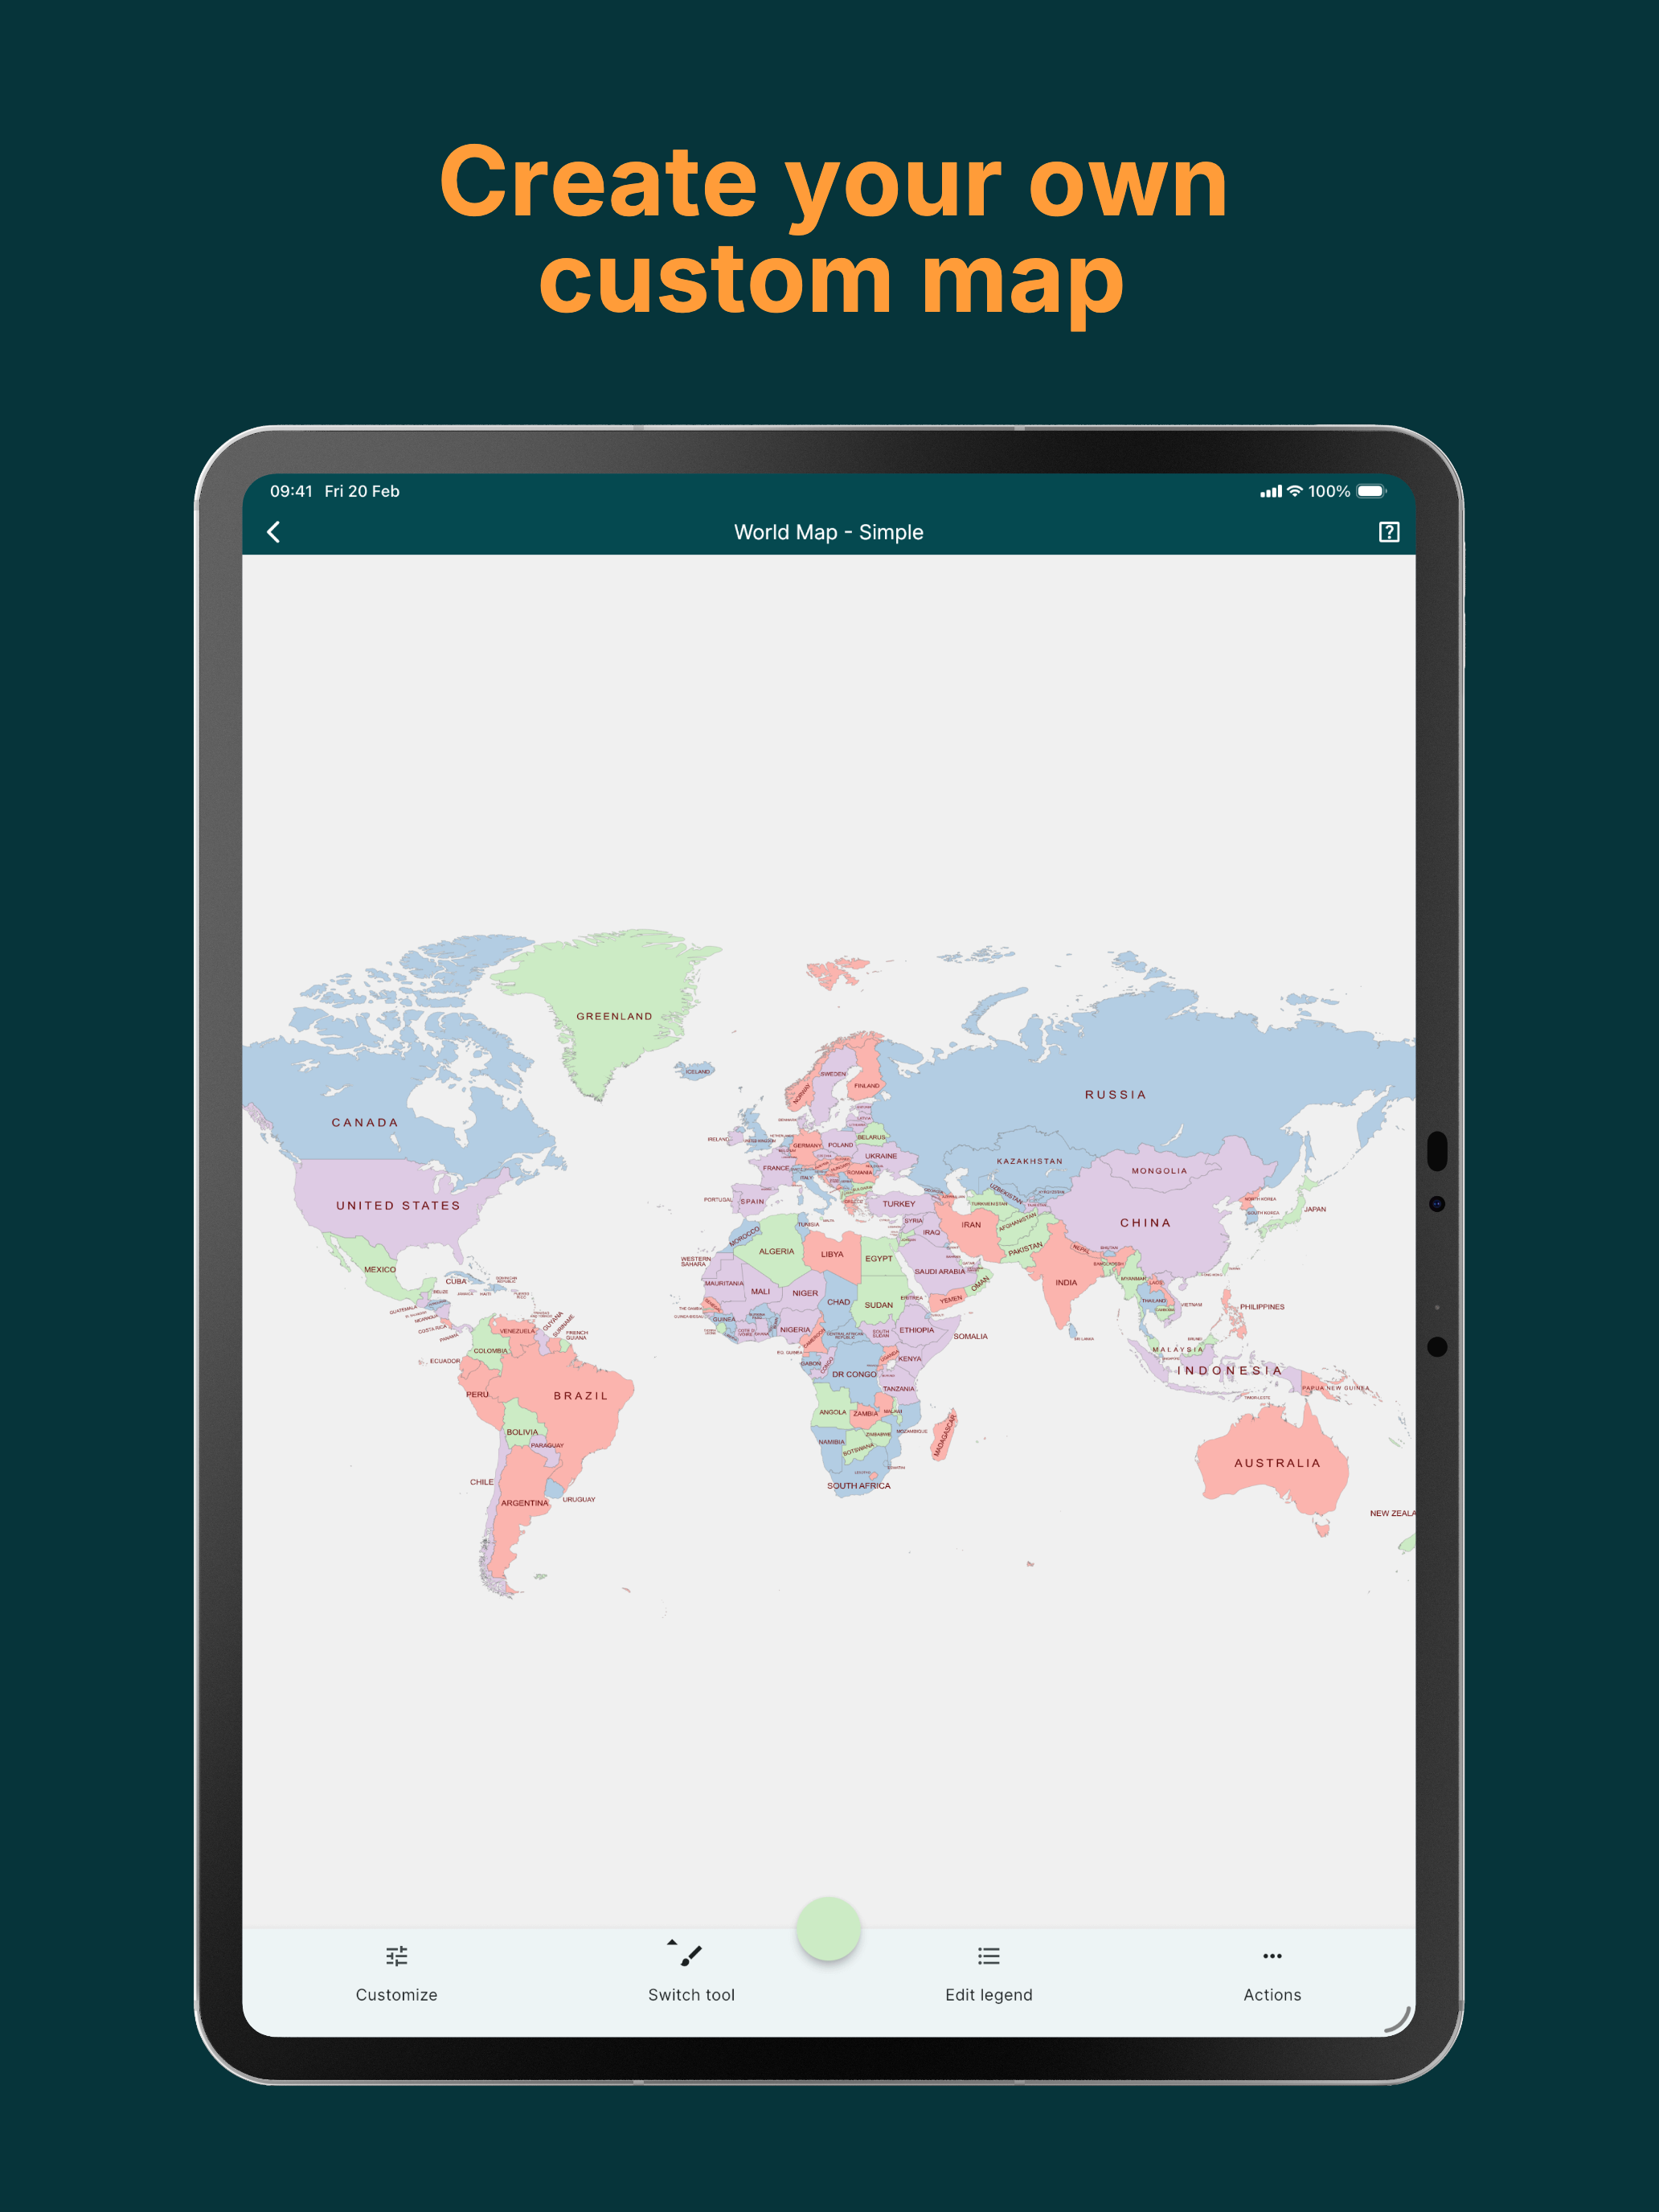The image size is (1659, 2212).
Task: Select Russia on the map
Action: [x=1113, y=1093]
